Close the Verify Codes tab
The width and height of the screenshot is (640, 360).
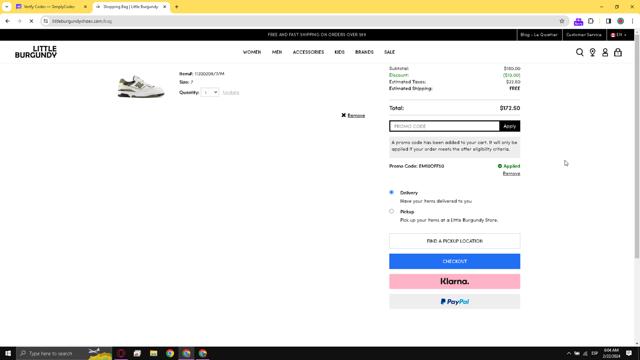(x=85, y=7)
